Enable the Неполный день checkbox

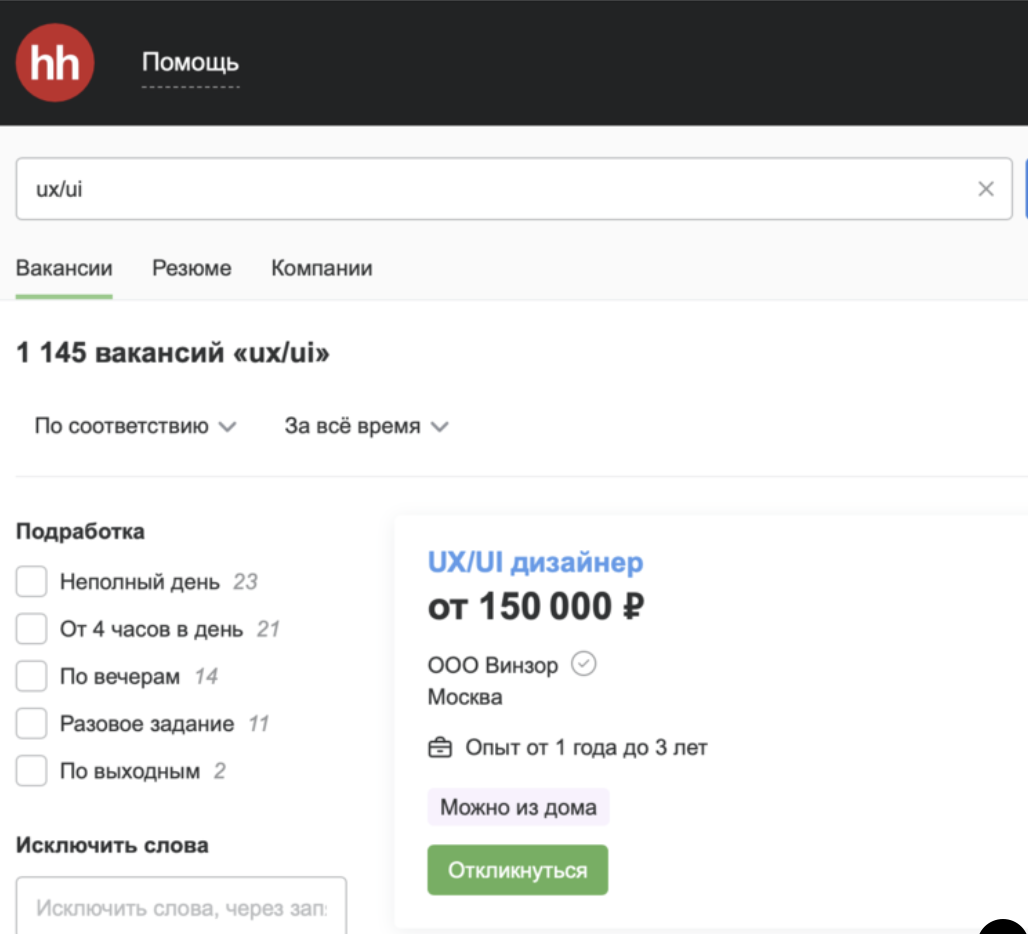point(32,582)
